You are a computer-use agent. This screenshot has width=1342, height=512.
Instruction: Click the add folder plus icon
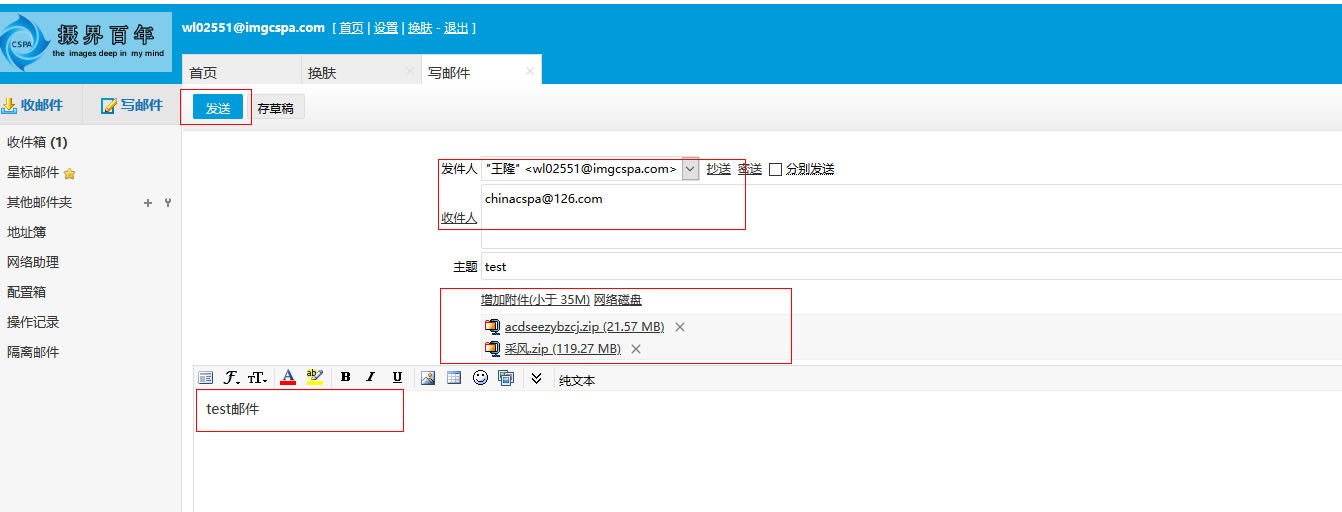[148, 203]
